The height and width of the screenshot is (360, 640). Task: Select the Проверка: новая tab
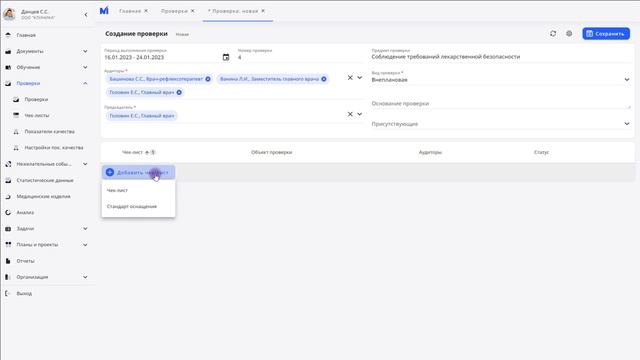[x=233, y=11]
